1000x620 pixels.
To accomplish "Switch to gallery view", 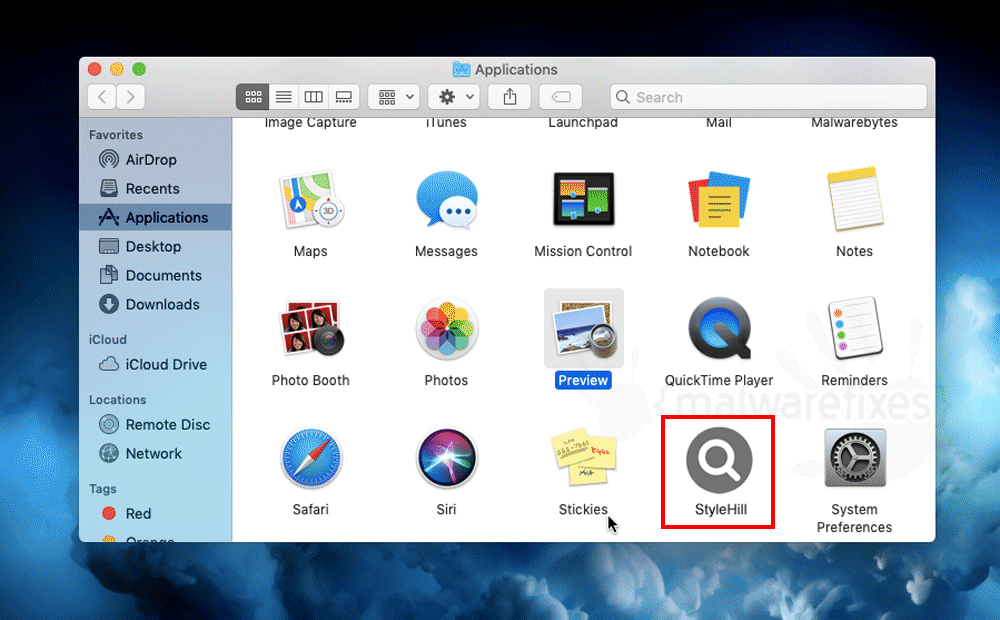I will pyautogui.click(x=344, y=97).
